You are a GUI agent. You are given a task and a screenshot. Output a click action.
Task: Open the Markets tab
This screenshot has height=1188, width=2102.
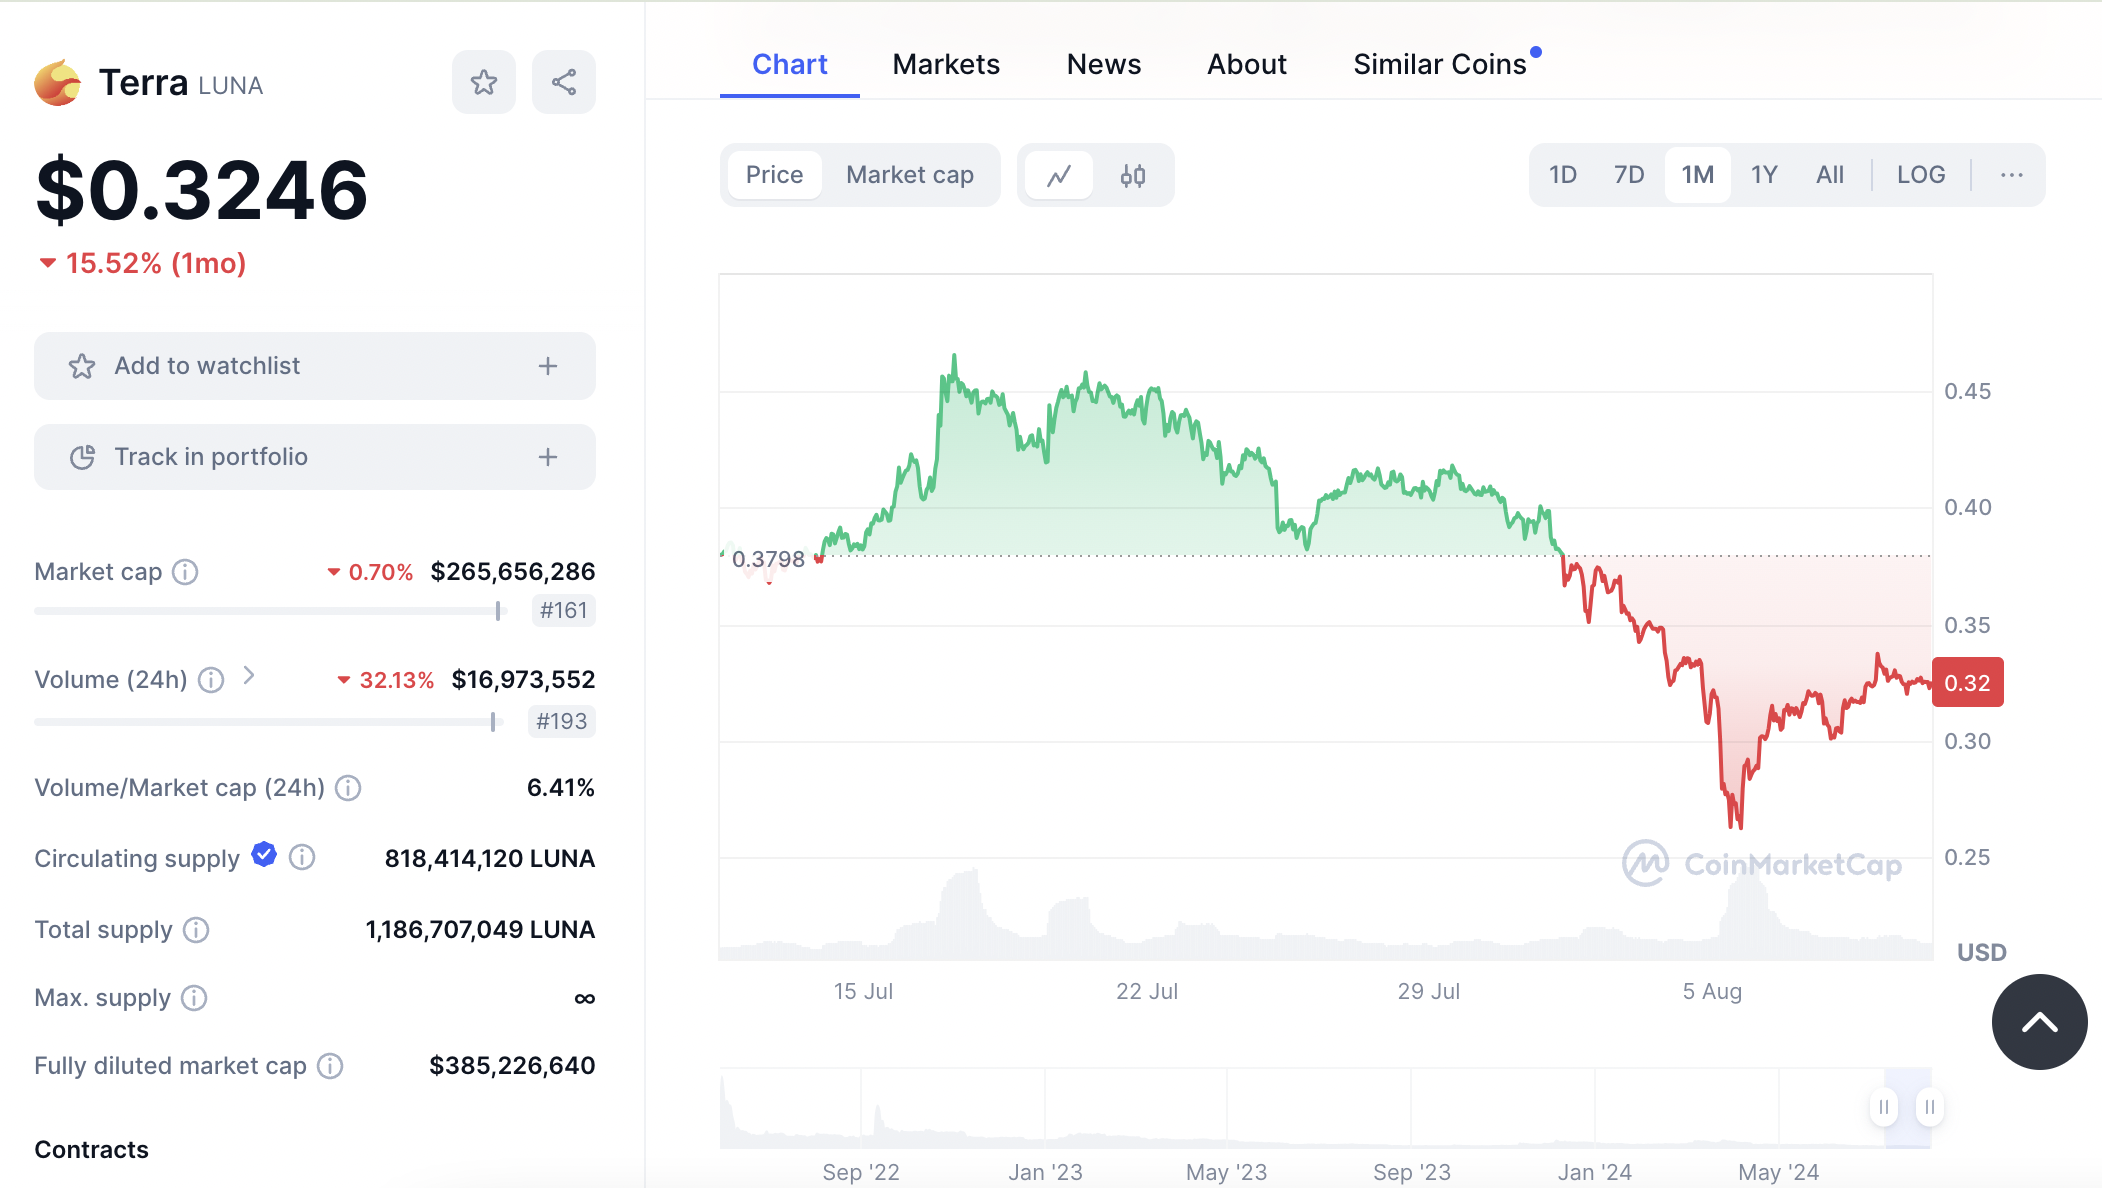[x=946, y=64]
